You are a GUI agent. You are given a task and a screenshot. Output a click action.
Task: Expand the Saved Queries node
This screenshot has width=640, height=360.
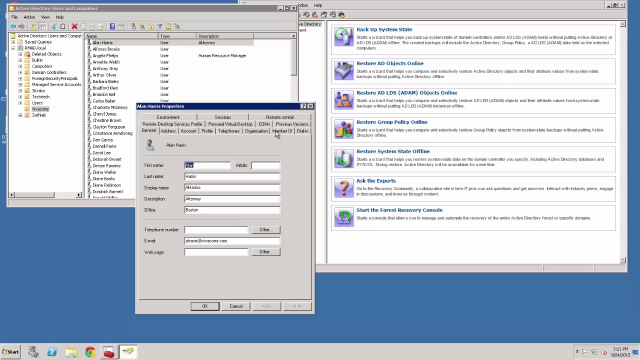point(13,42)
